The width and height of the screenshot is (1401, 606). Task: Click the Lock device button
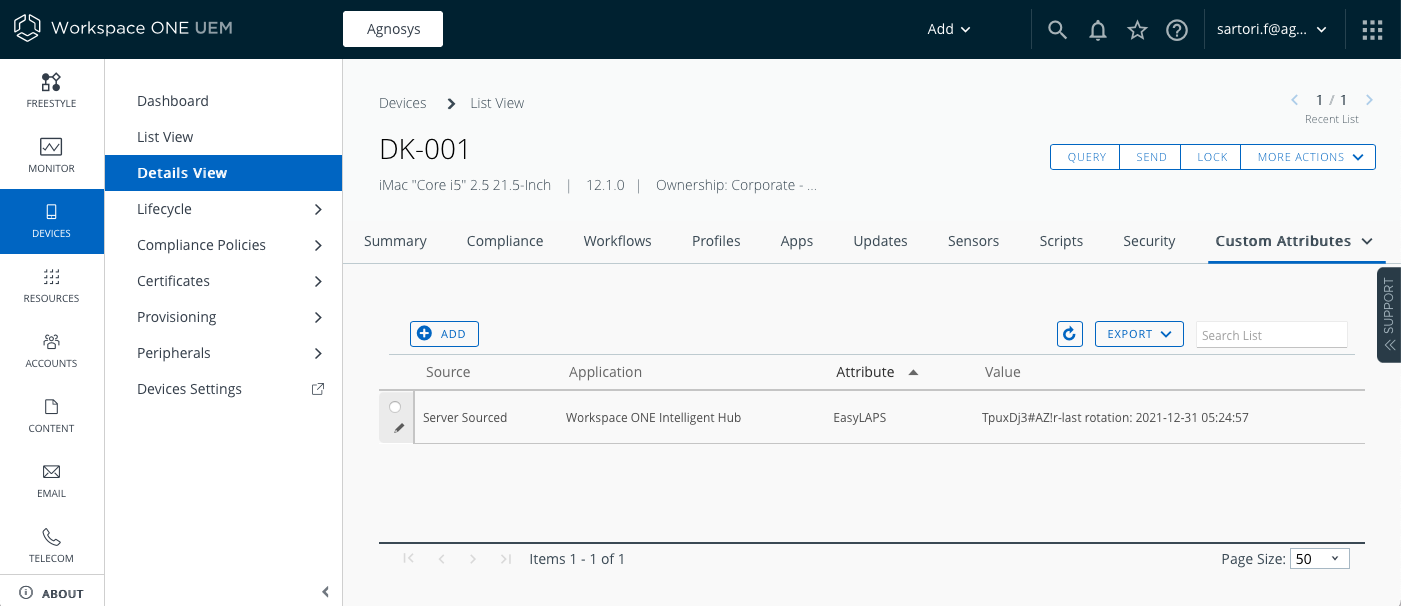(x=1212, y=157)
